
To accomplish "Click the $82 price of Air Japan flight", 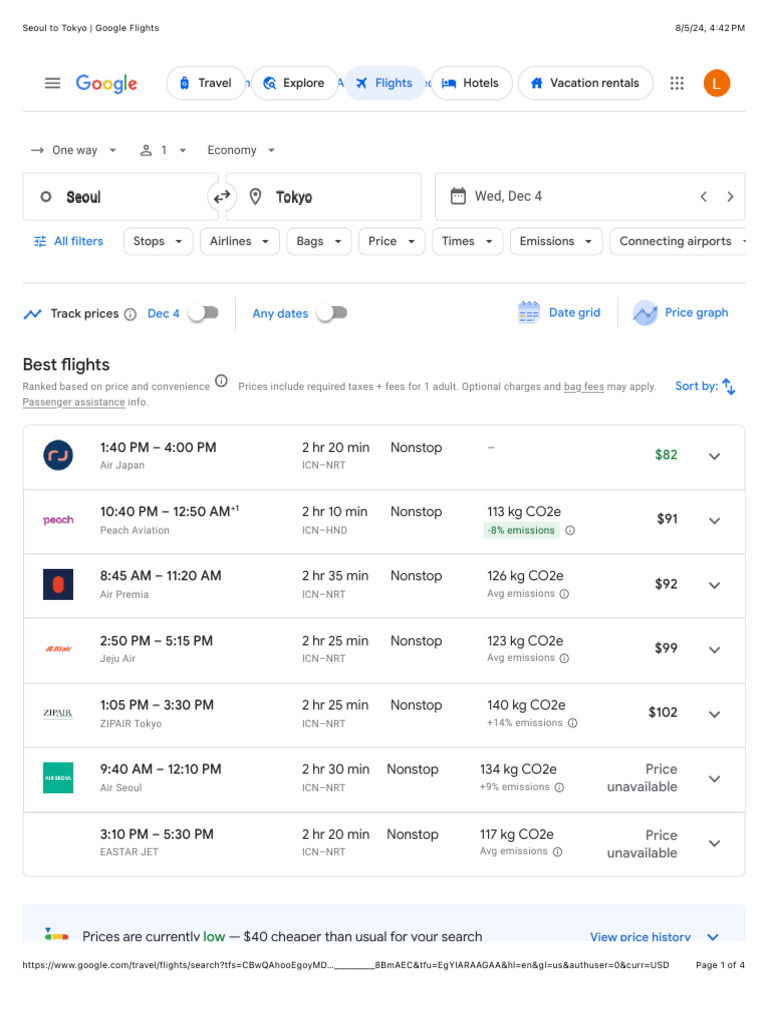I will coord(666,455).
